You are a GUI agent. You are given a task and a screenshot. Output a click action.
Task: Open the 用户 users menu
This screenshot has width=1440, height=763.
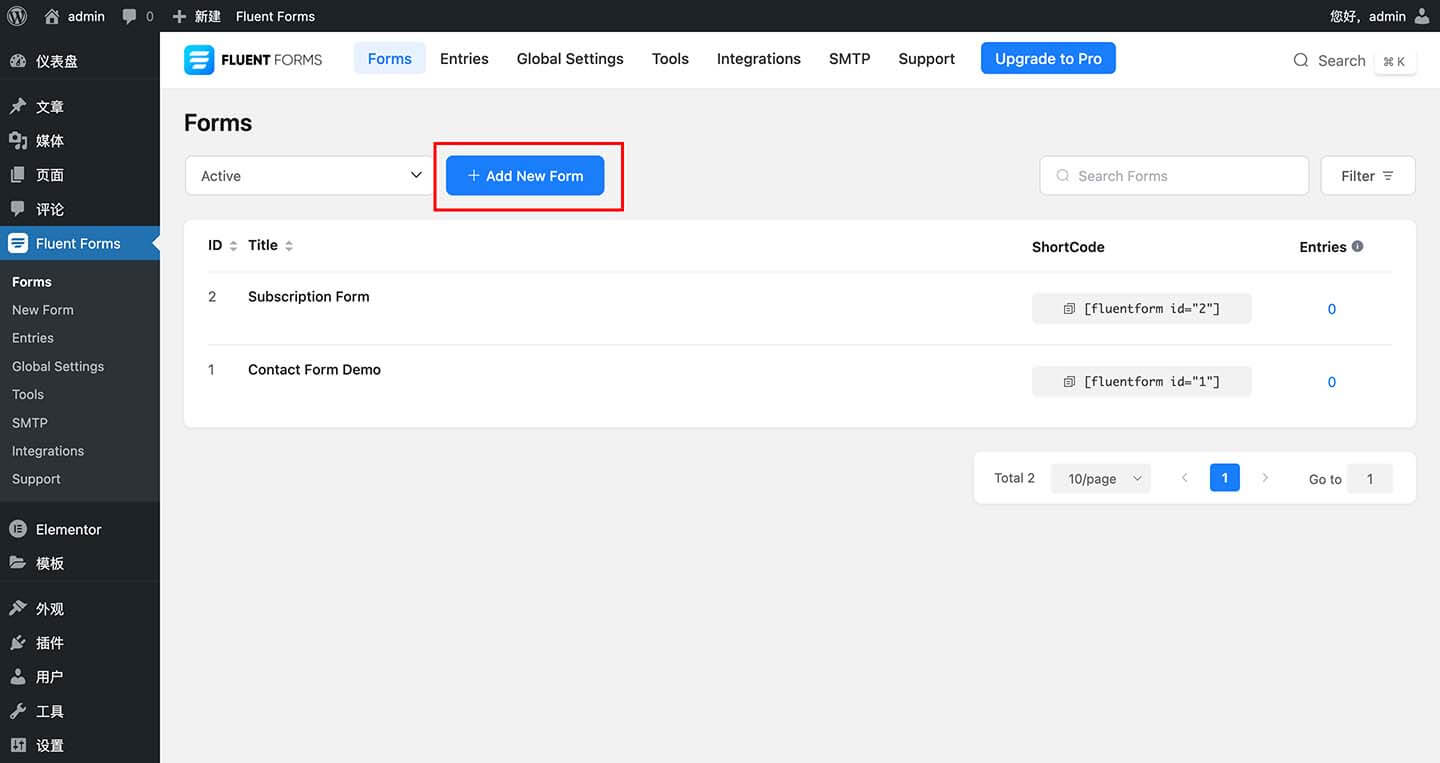(80, 677)
